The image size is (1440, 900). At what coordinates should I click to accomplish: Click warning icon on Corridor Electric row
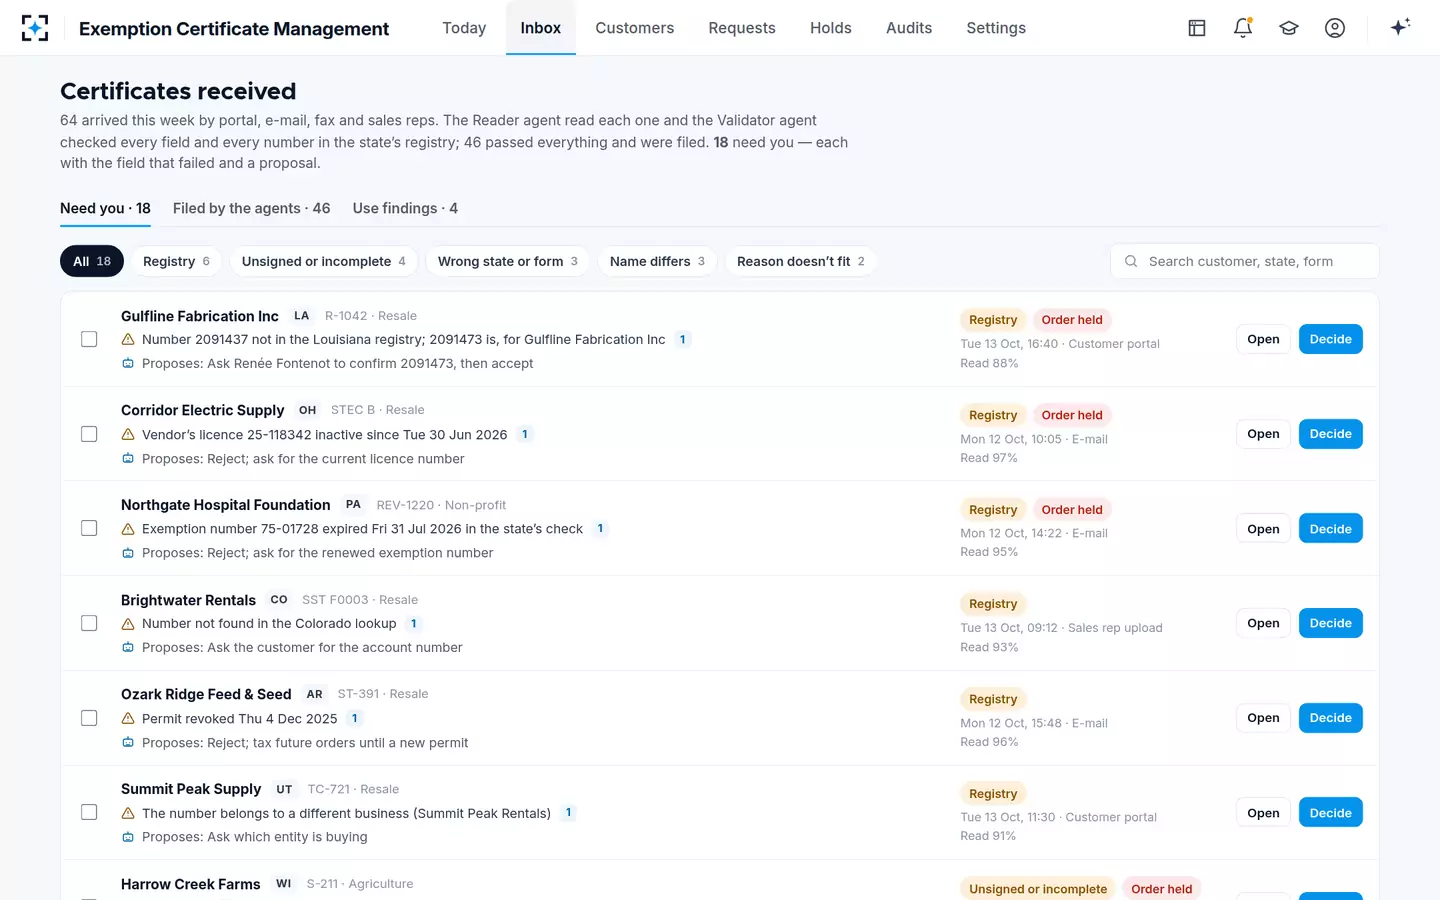pos(128,434)
